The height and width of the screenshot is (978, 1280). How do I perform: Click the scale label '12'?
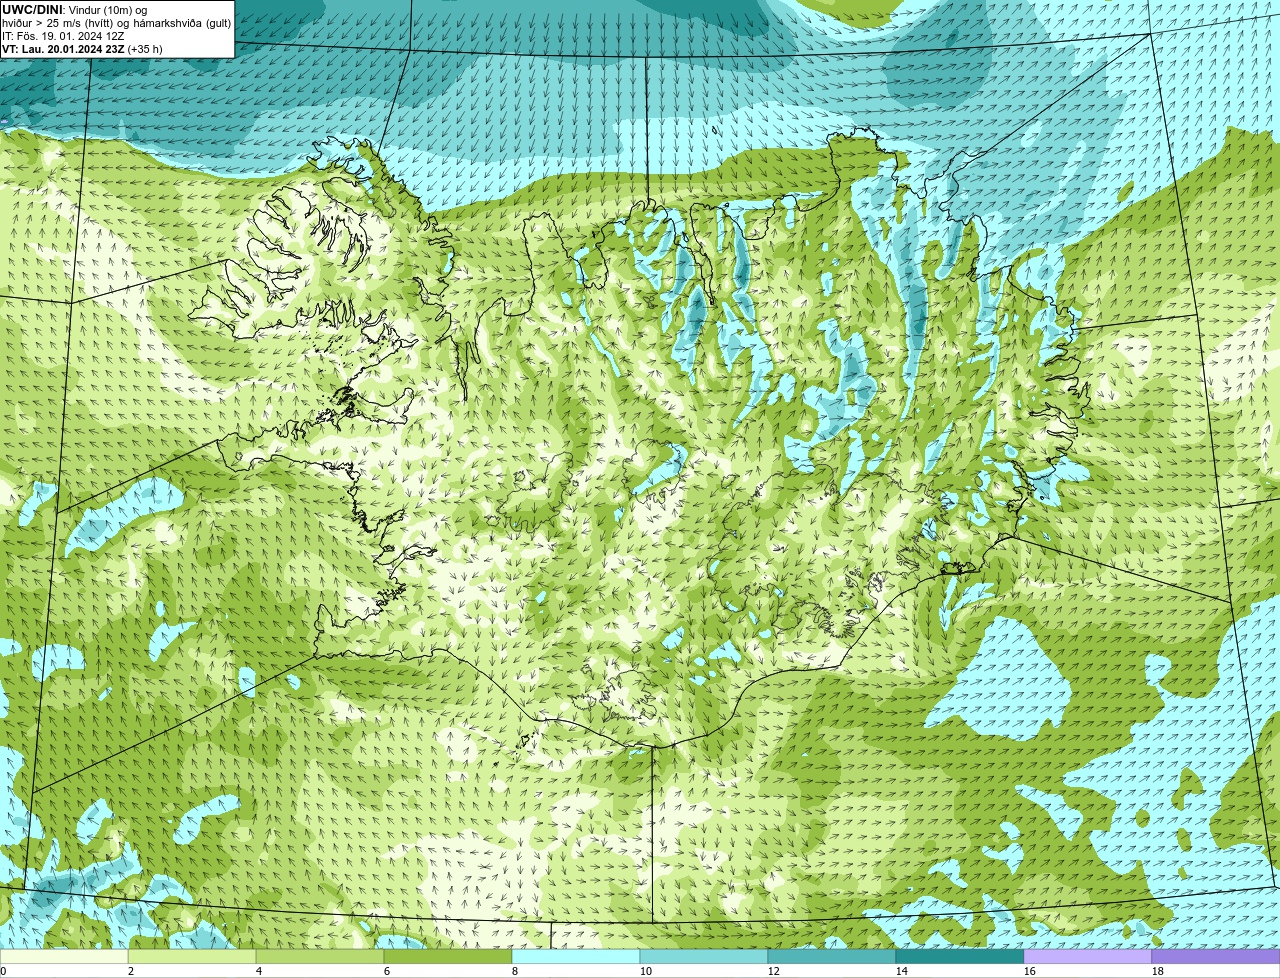774,971
